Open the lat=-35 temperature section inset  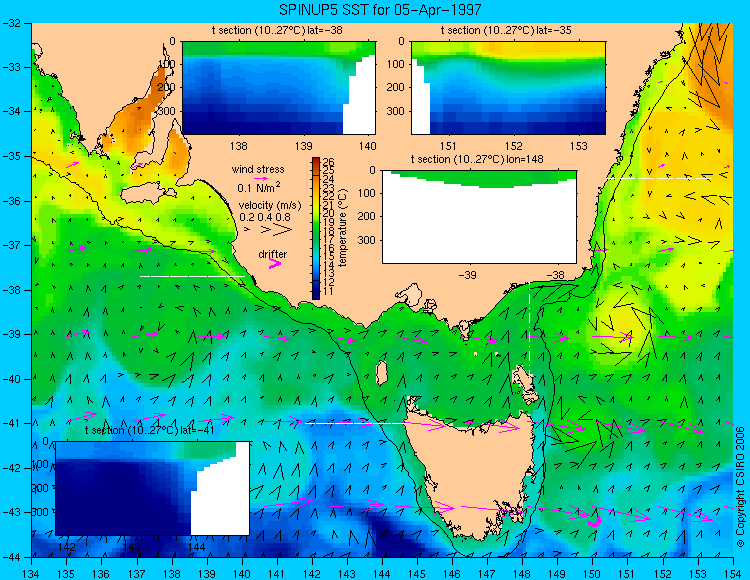pyautogui.click(x=508, y=88)
